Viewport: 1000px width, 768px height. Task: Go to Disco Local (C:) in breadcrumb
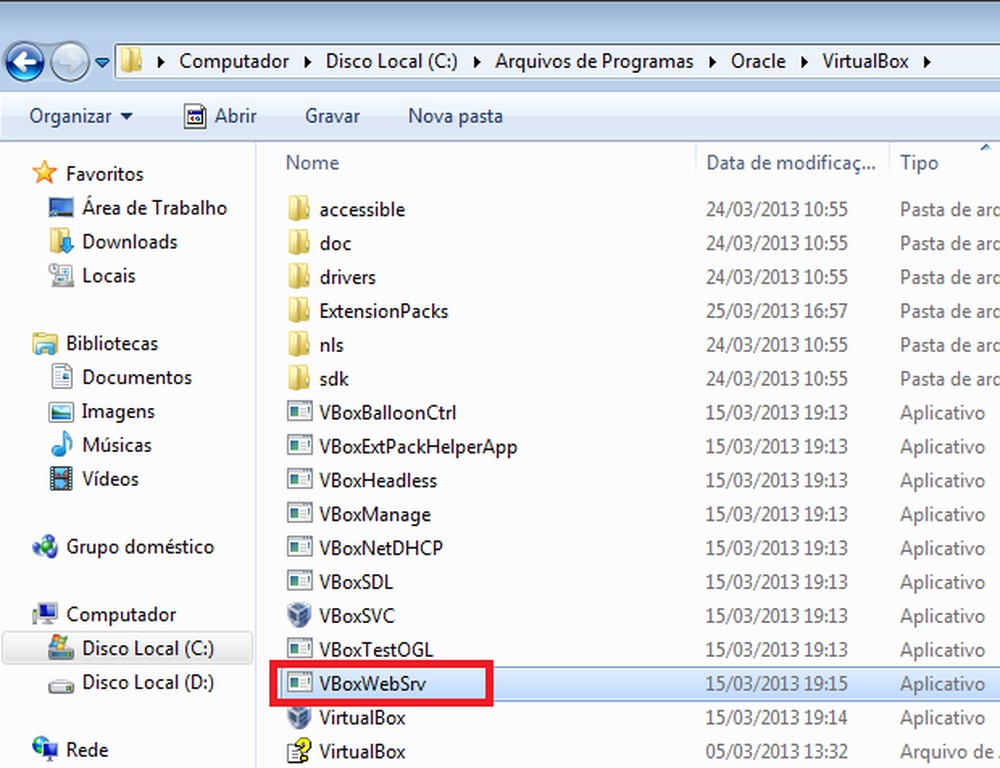(391, 61)
